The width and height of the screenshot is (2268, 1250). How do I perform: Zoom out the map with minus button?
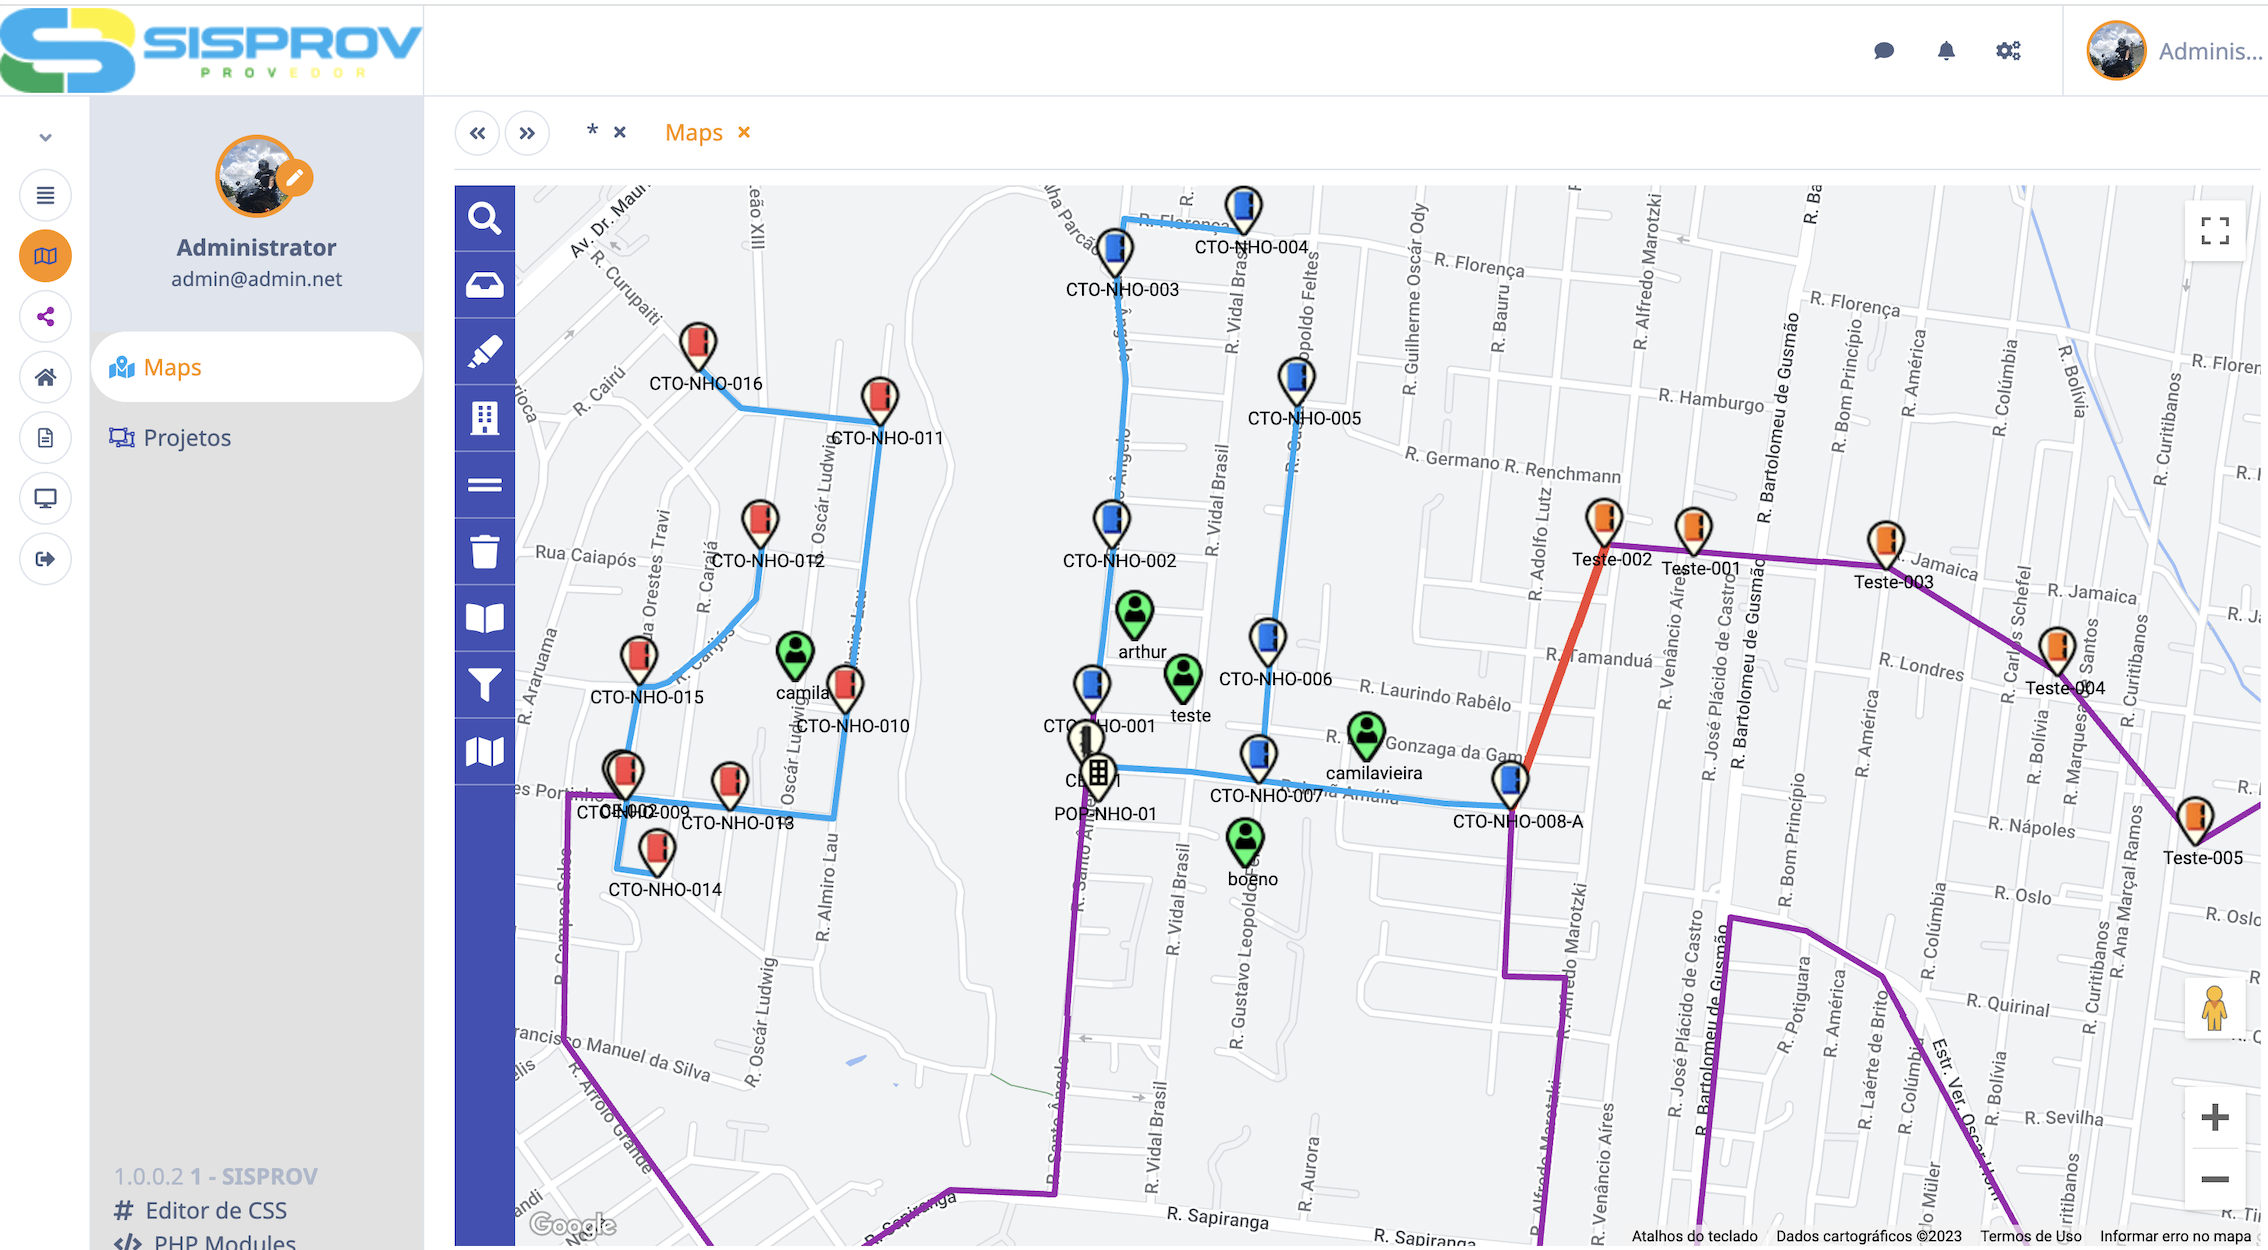[x=2215, y=1179]
